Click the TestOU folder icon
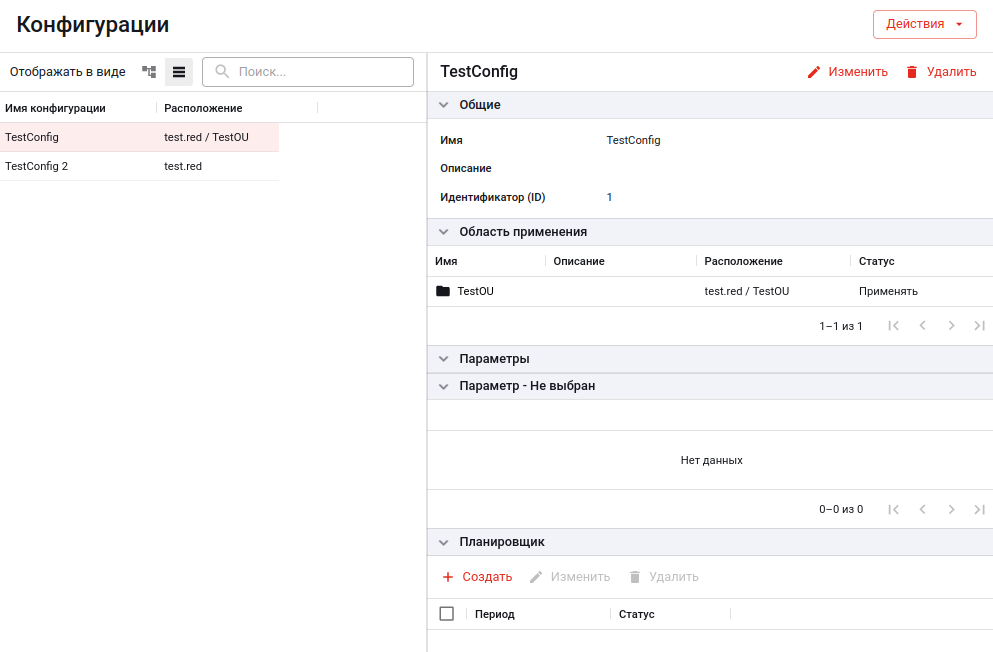 click(x=443, y=291)
